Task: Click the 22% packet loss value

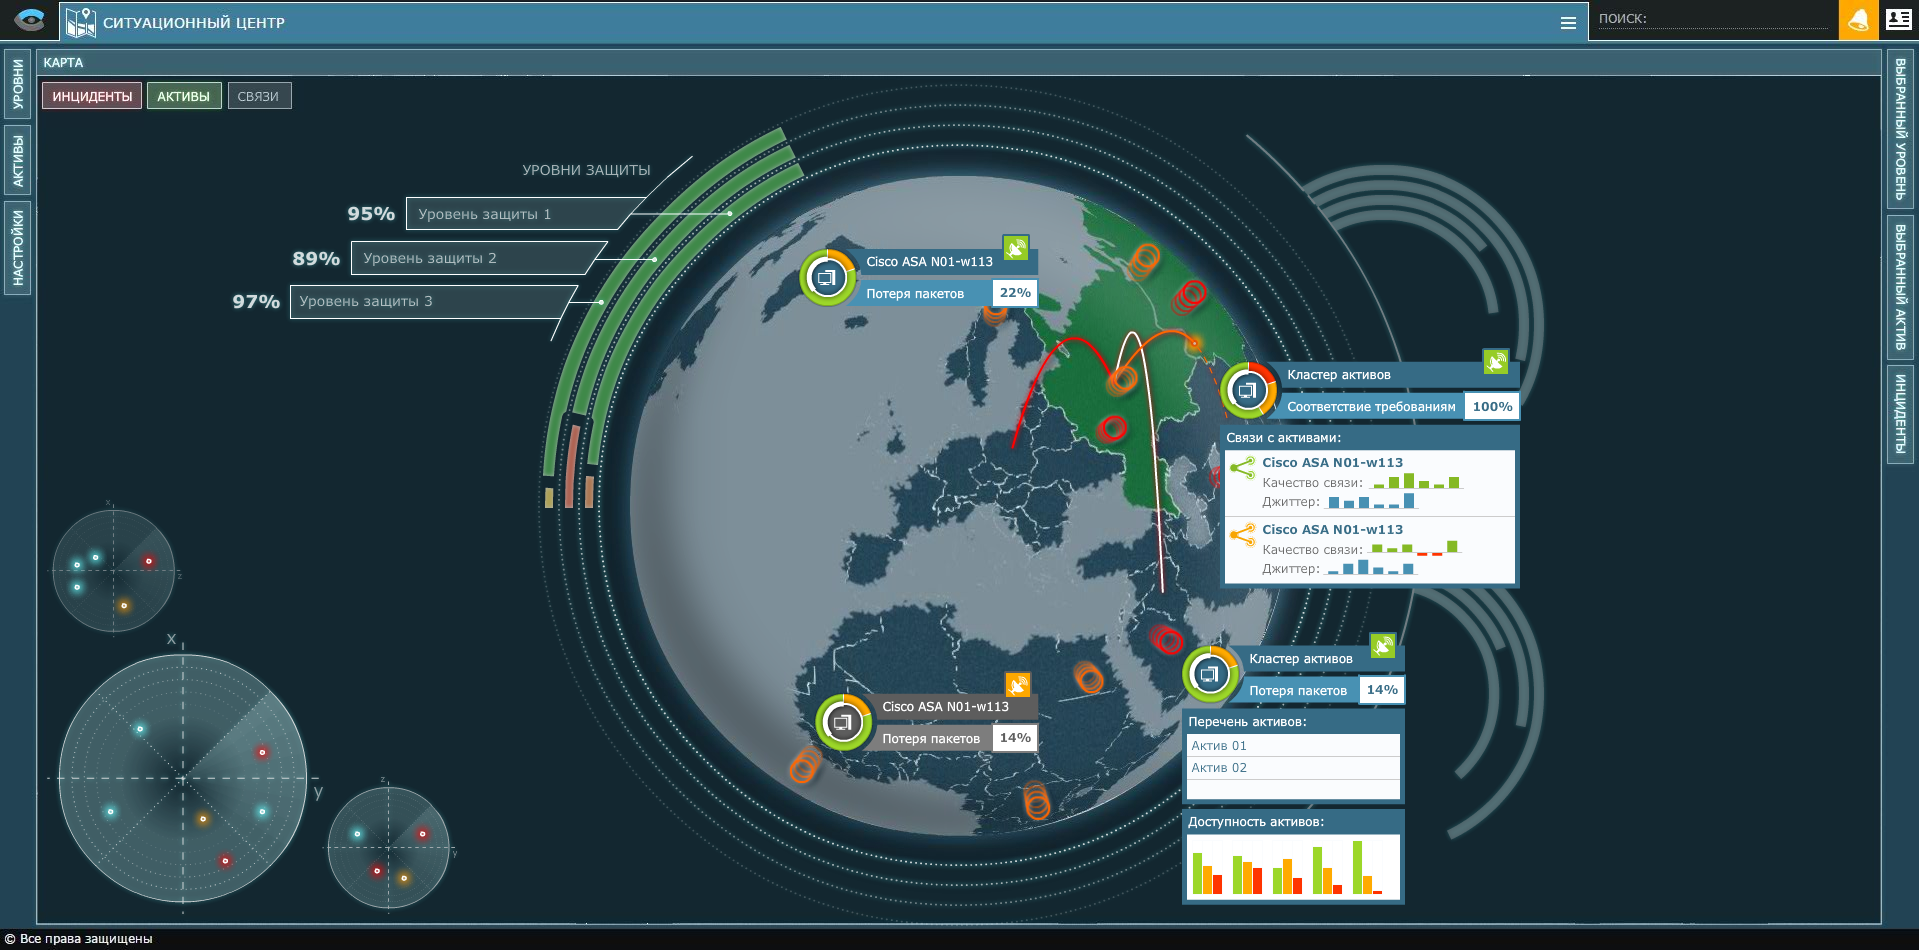Action: (x=1015, y=293)
